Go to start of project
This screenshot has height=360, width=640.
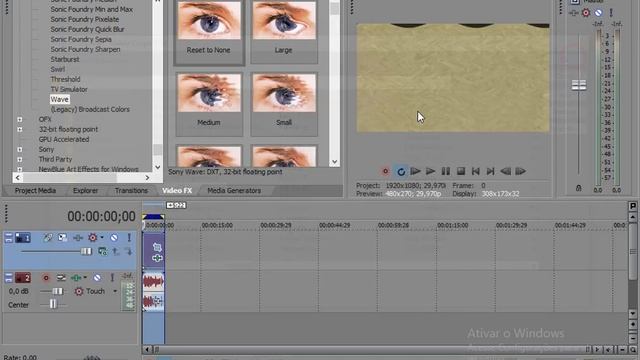pos(476,171)
